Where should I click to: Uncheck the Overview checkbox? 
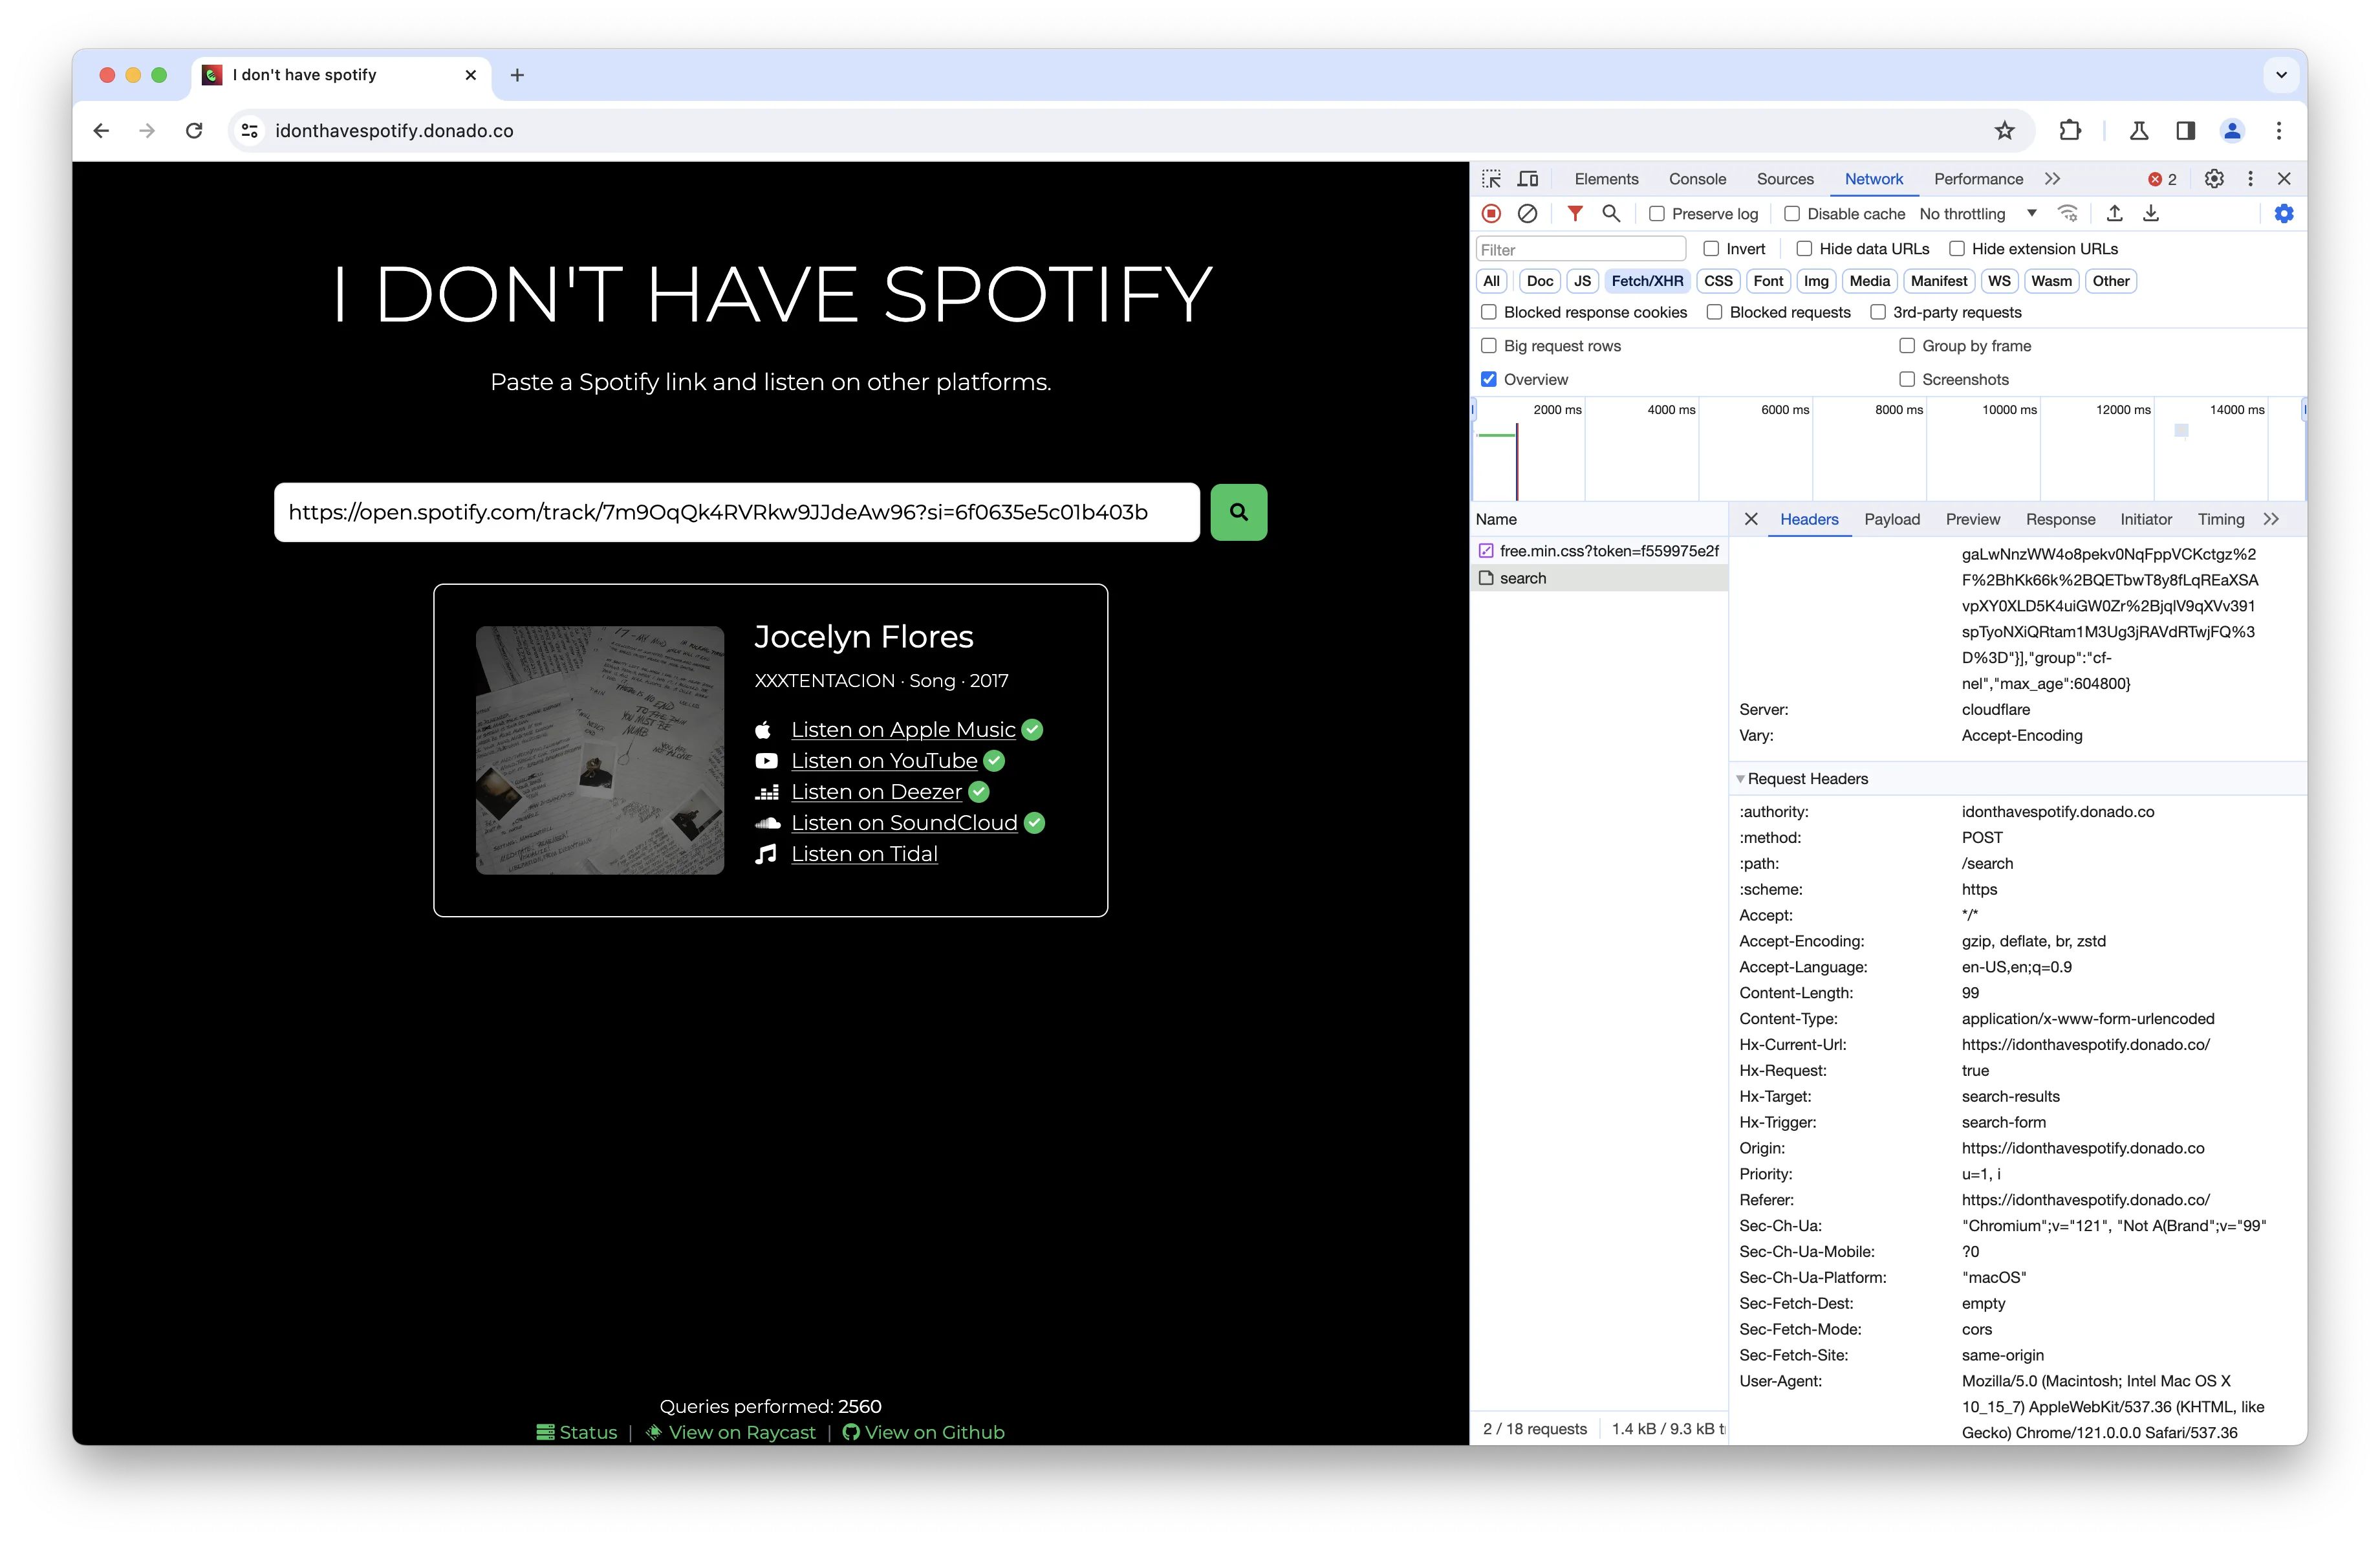tap(1489, 379)
